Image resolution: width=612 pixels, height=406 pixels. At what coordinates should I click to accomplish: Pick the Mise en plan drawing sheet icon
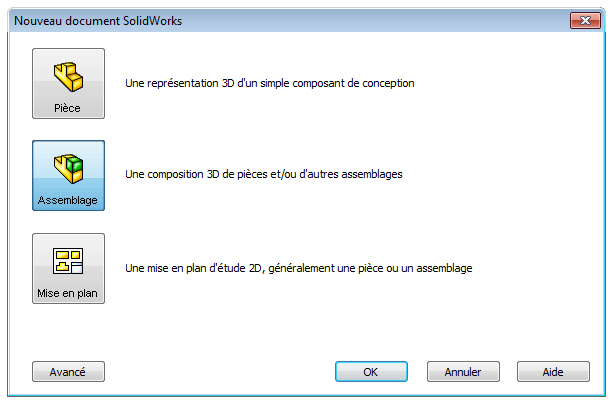pyautogui.click(x=68, y=261)
